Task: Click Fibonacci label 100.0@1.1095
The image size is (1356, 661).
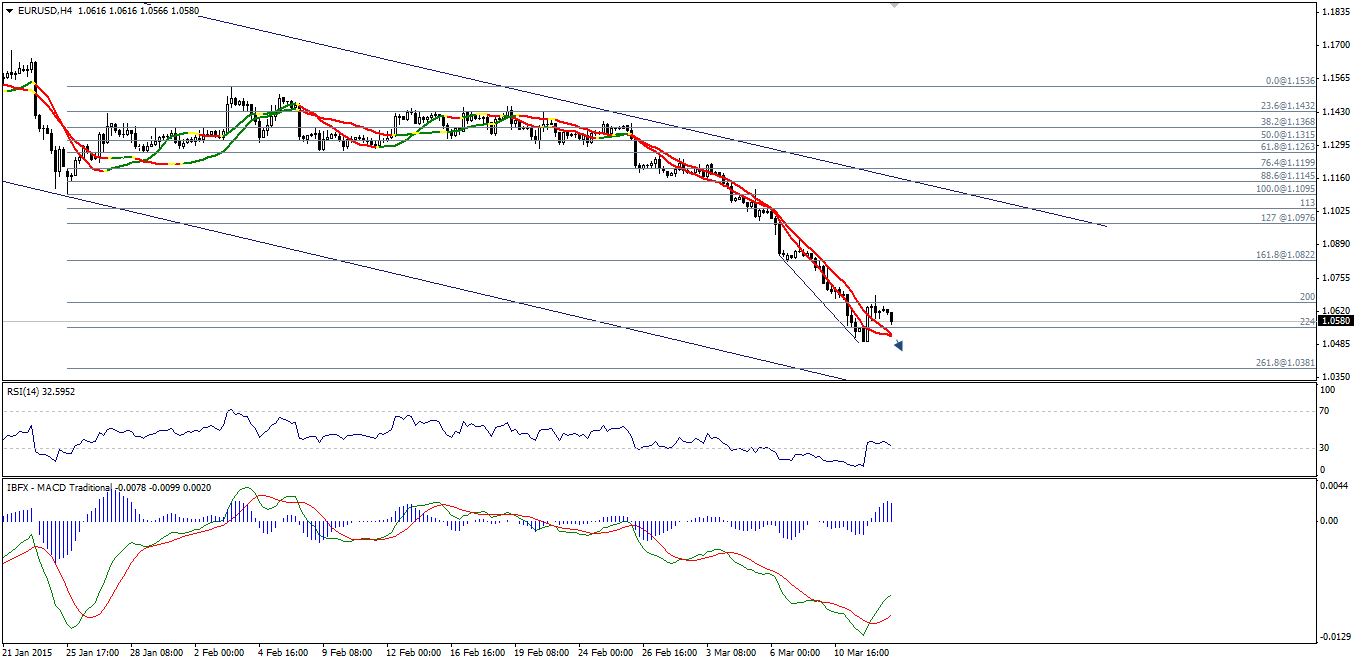Action: (1285, 189)
